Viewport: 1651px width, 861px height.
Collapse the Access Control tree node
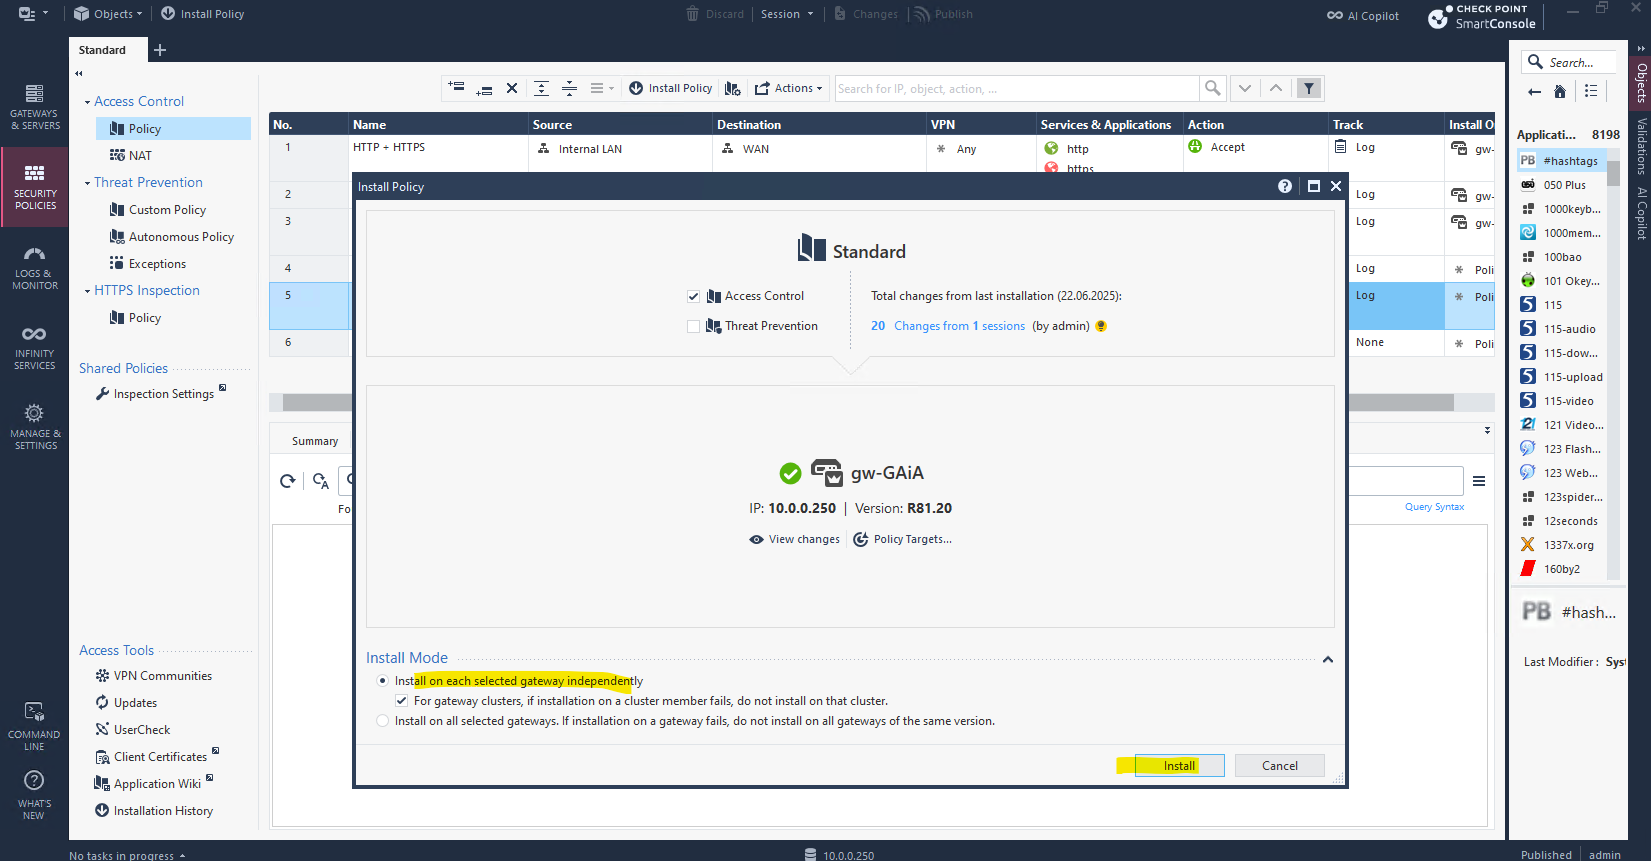pyautogui.click(x=88, y=102)
